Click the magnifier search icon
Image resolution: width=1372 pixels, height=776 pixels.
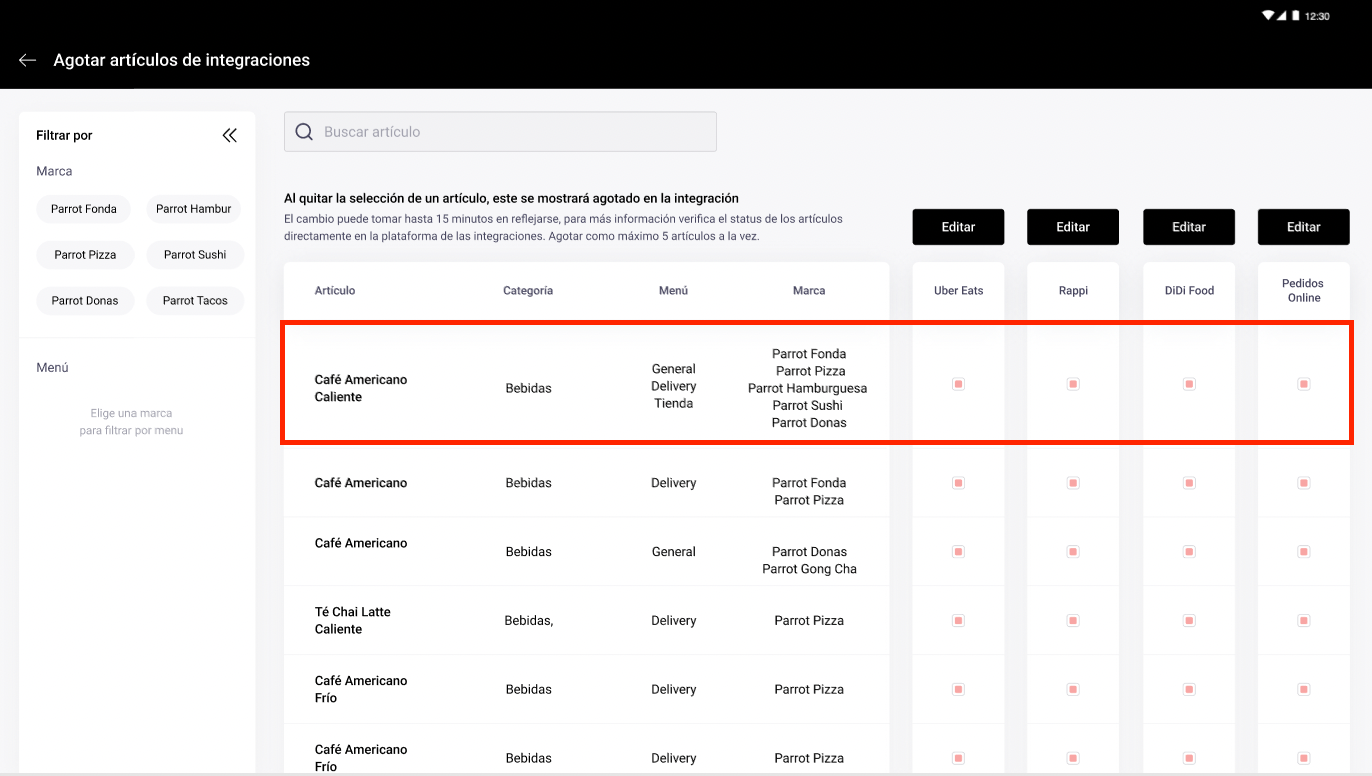[304, 132]
